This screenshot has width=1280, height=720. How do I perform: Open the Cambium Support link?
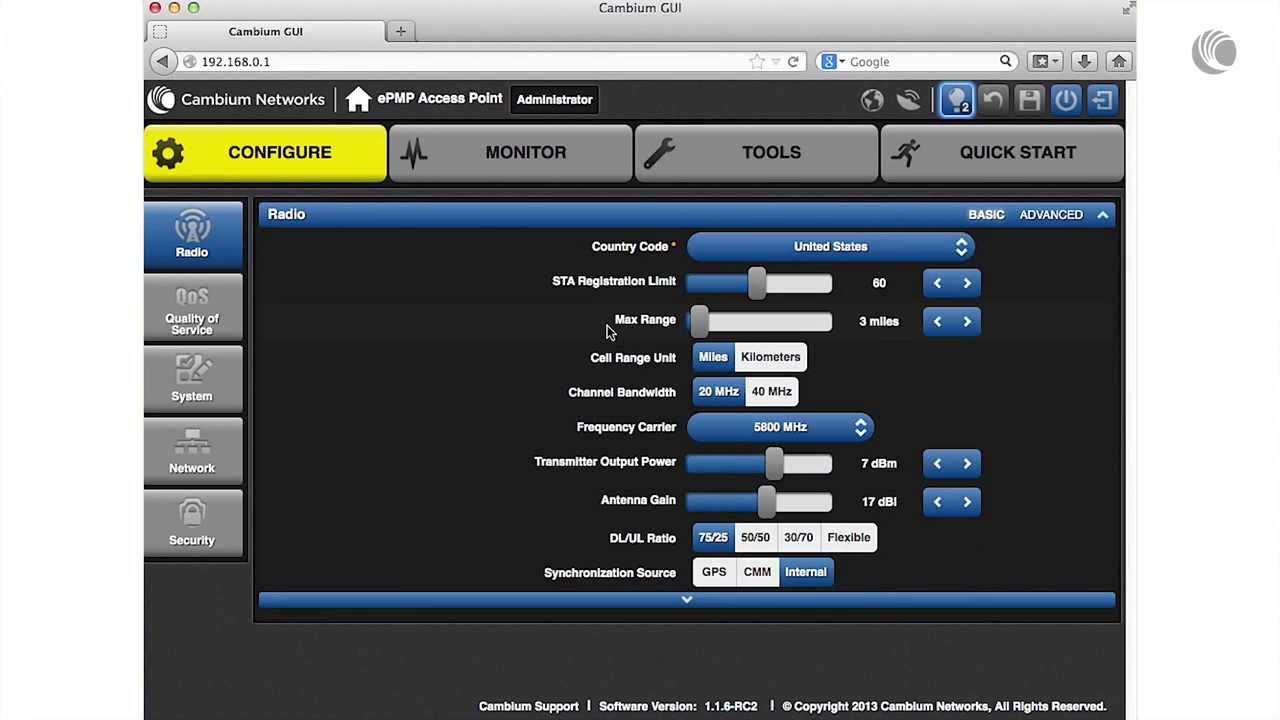(x=528, y=706)
